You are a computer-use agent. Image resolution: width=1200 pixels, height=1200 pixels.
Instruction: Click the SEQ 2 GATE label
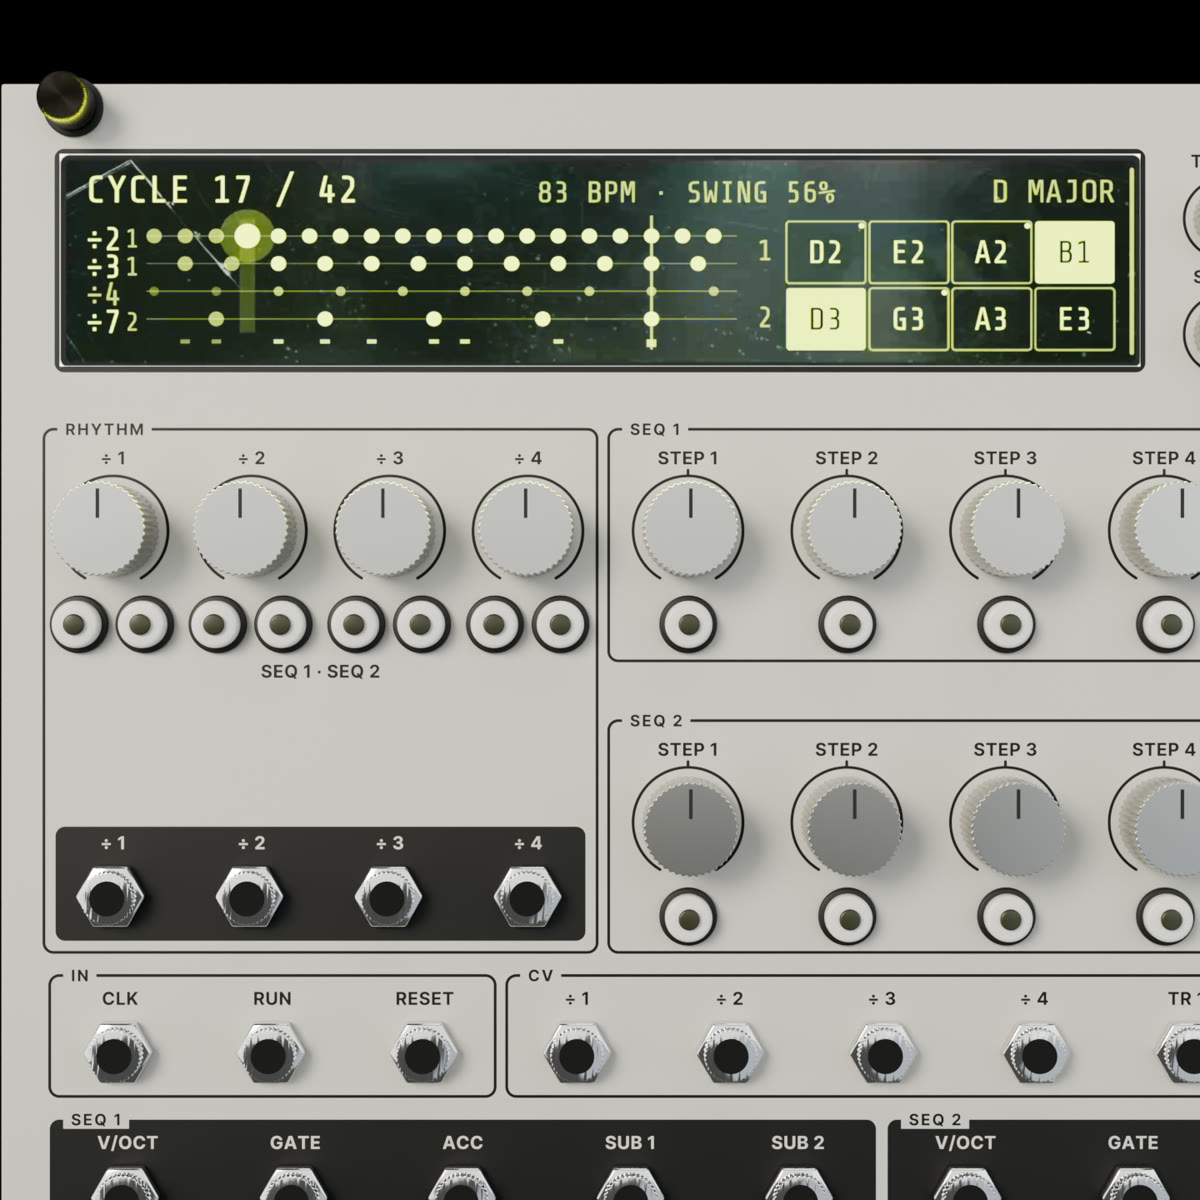click(1133, 1142)
